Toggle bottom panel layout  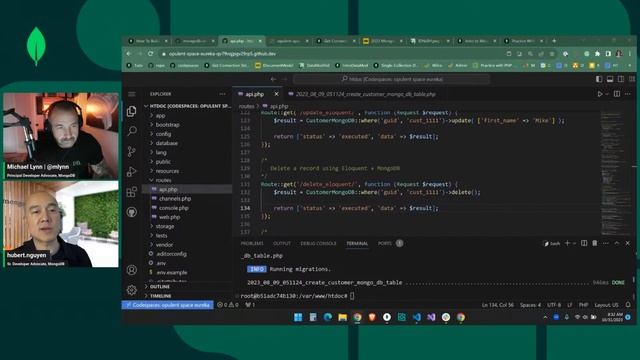pos(610,79)
